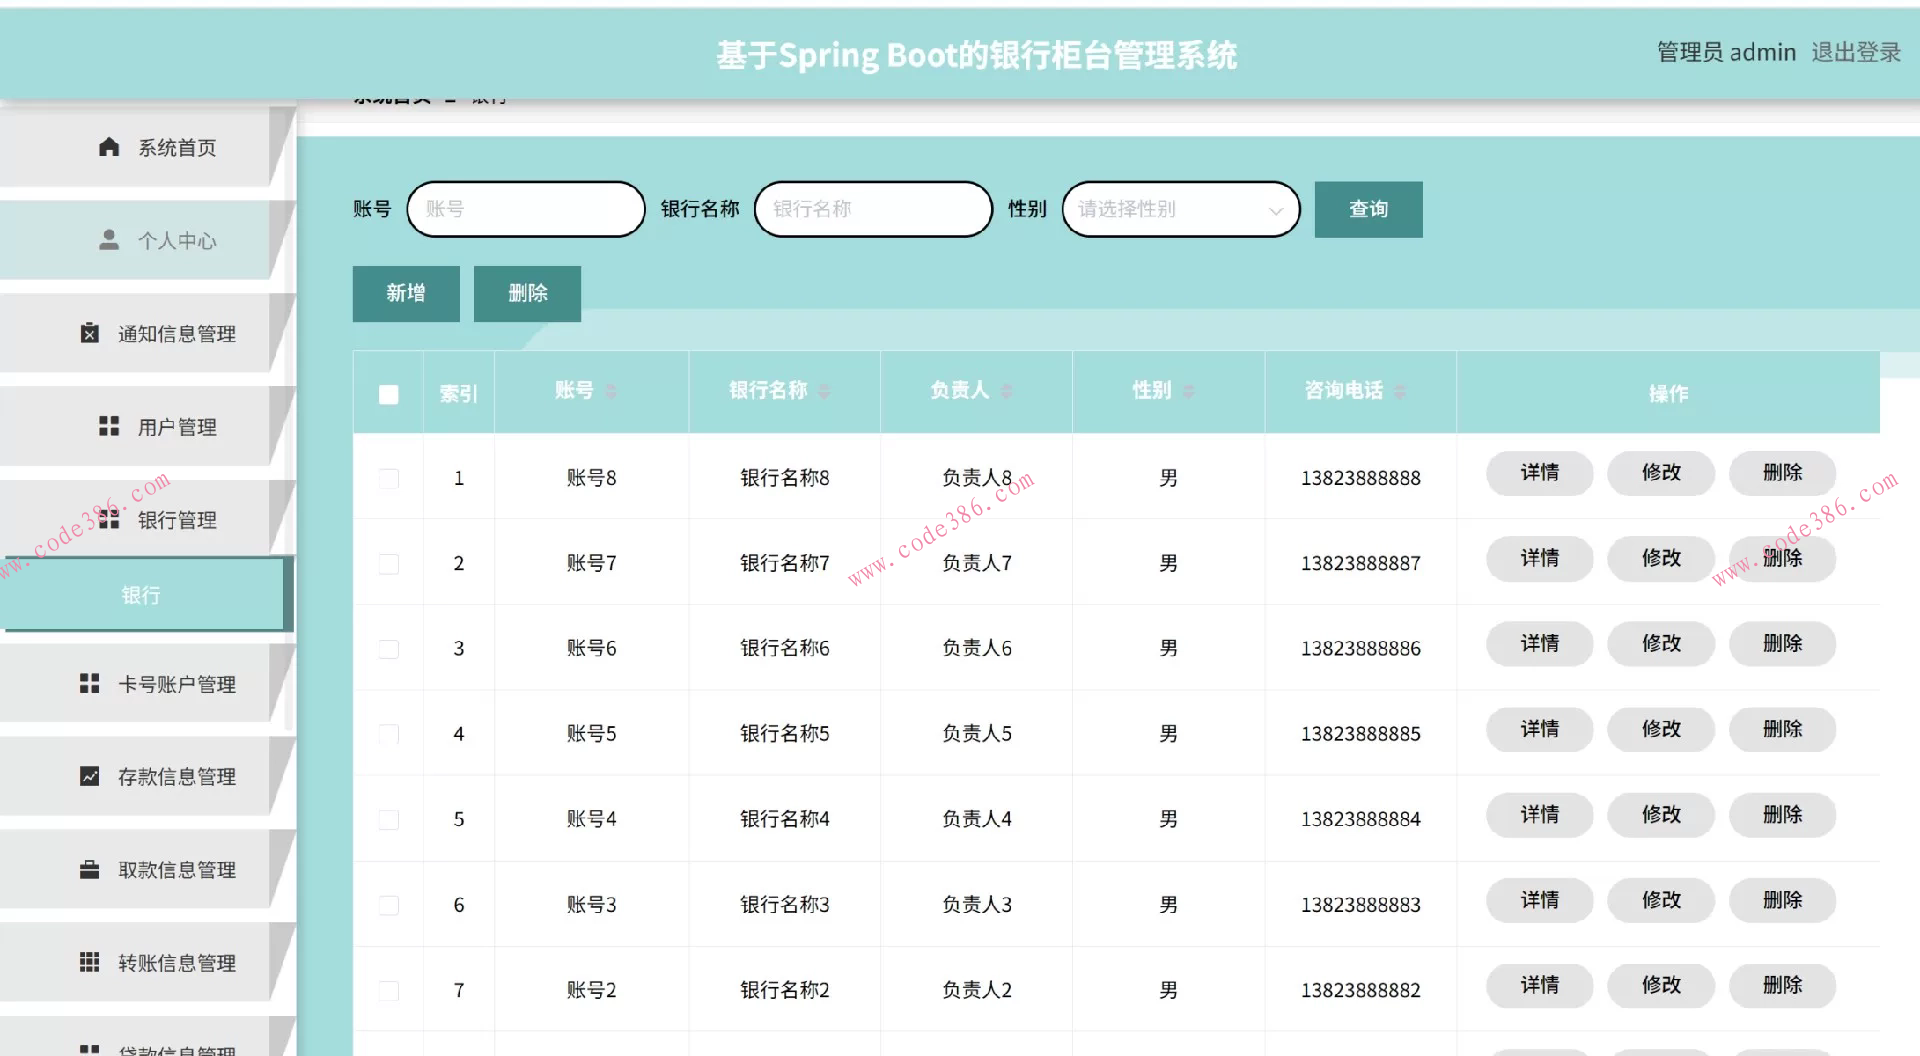The height and width of the screenshot is (1056, 1920).
Task: Sort by the 咨询电话 column arrows
Action: [x=1399, y=391]
